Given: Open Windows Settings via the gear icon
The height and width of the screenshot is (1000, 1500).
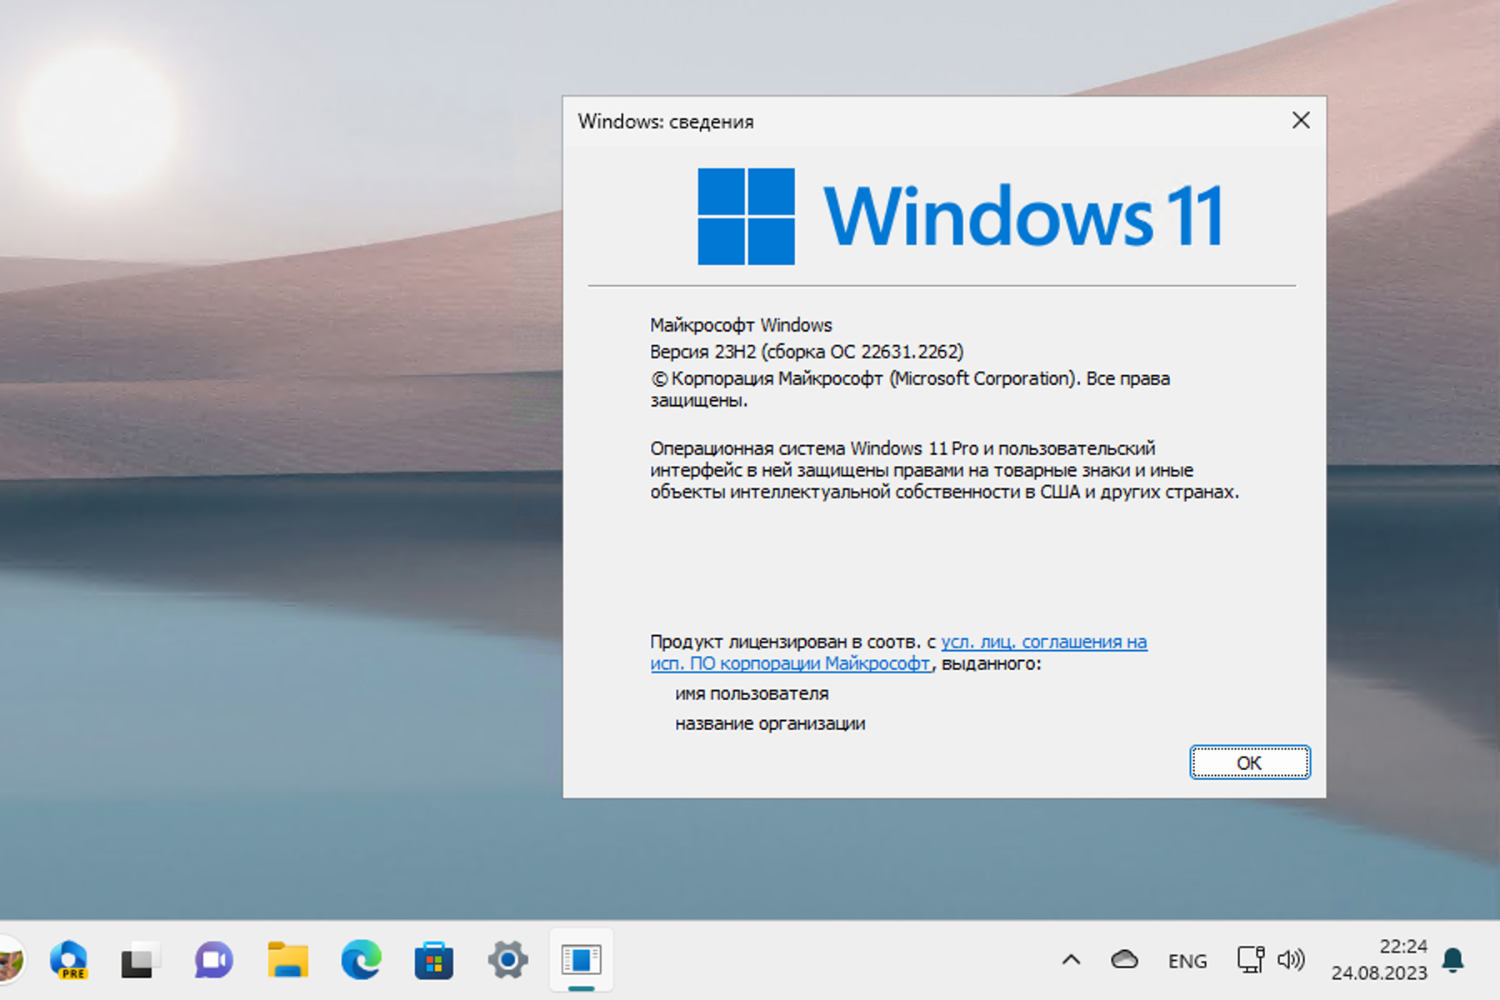Looking at the screenshot, I should tap(507, 960).
